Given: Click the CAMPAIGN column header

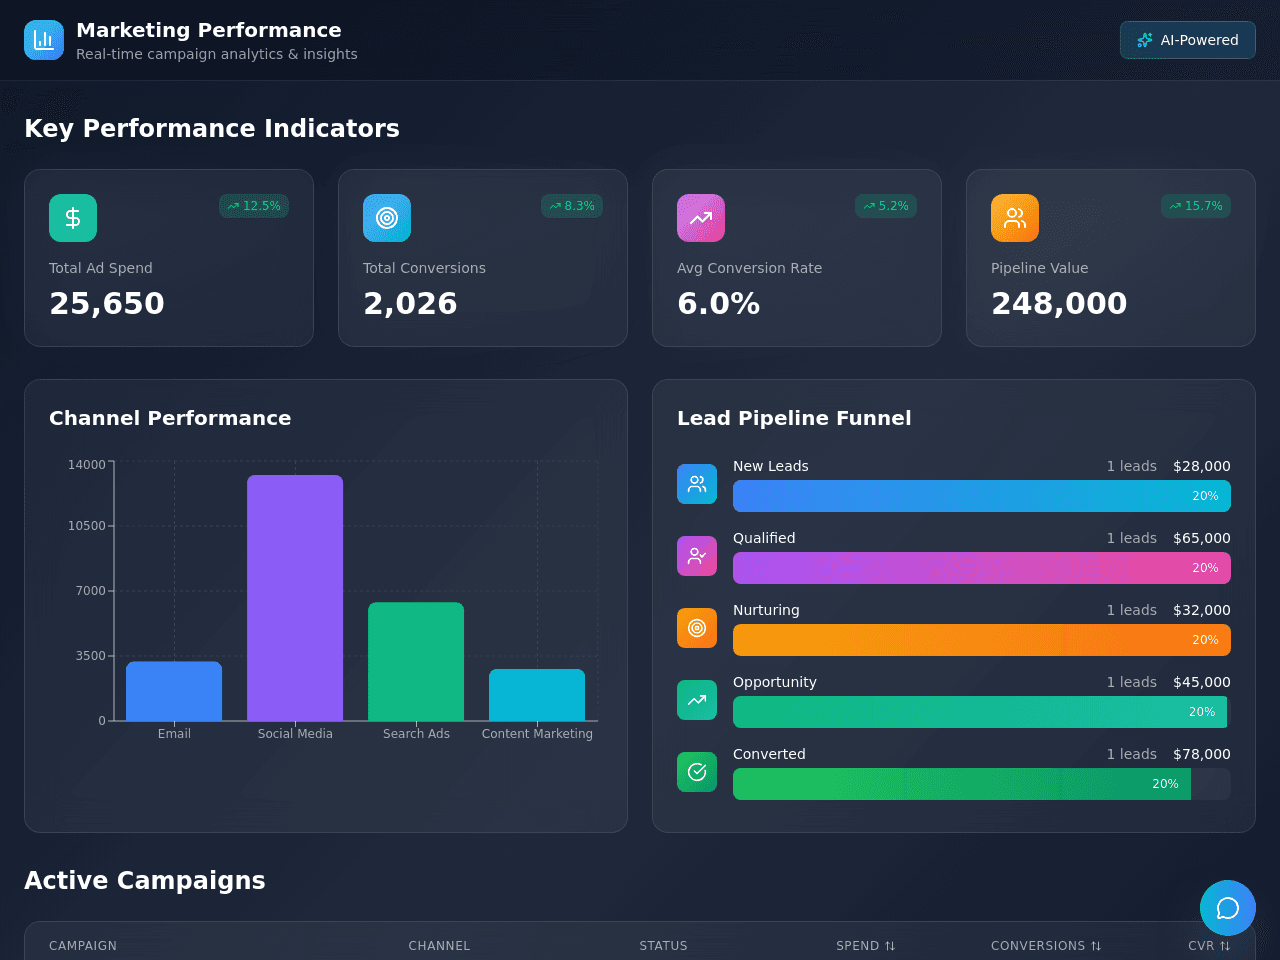Looking at the screenshot, I should pyautogui.click(x=83, y=946).
